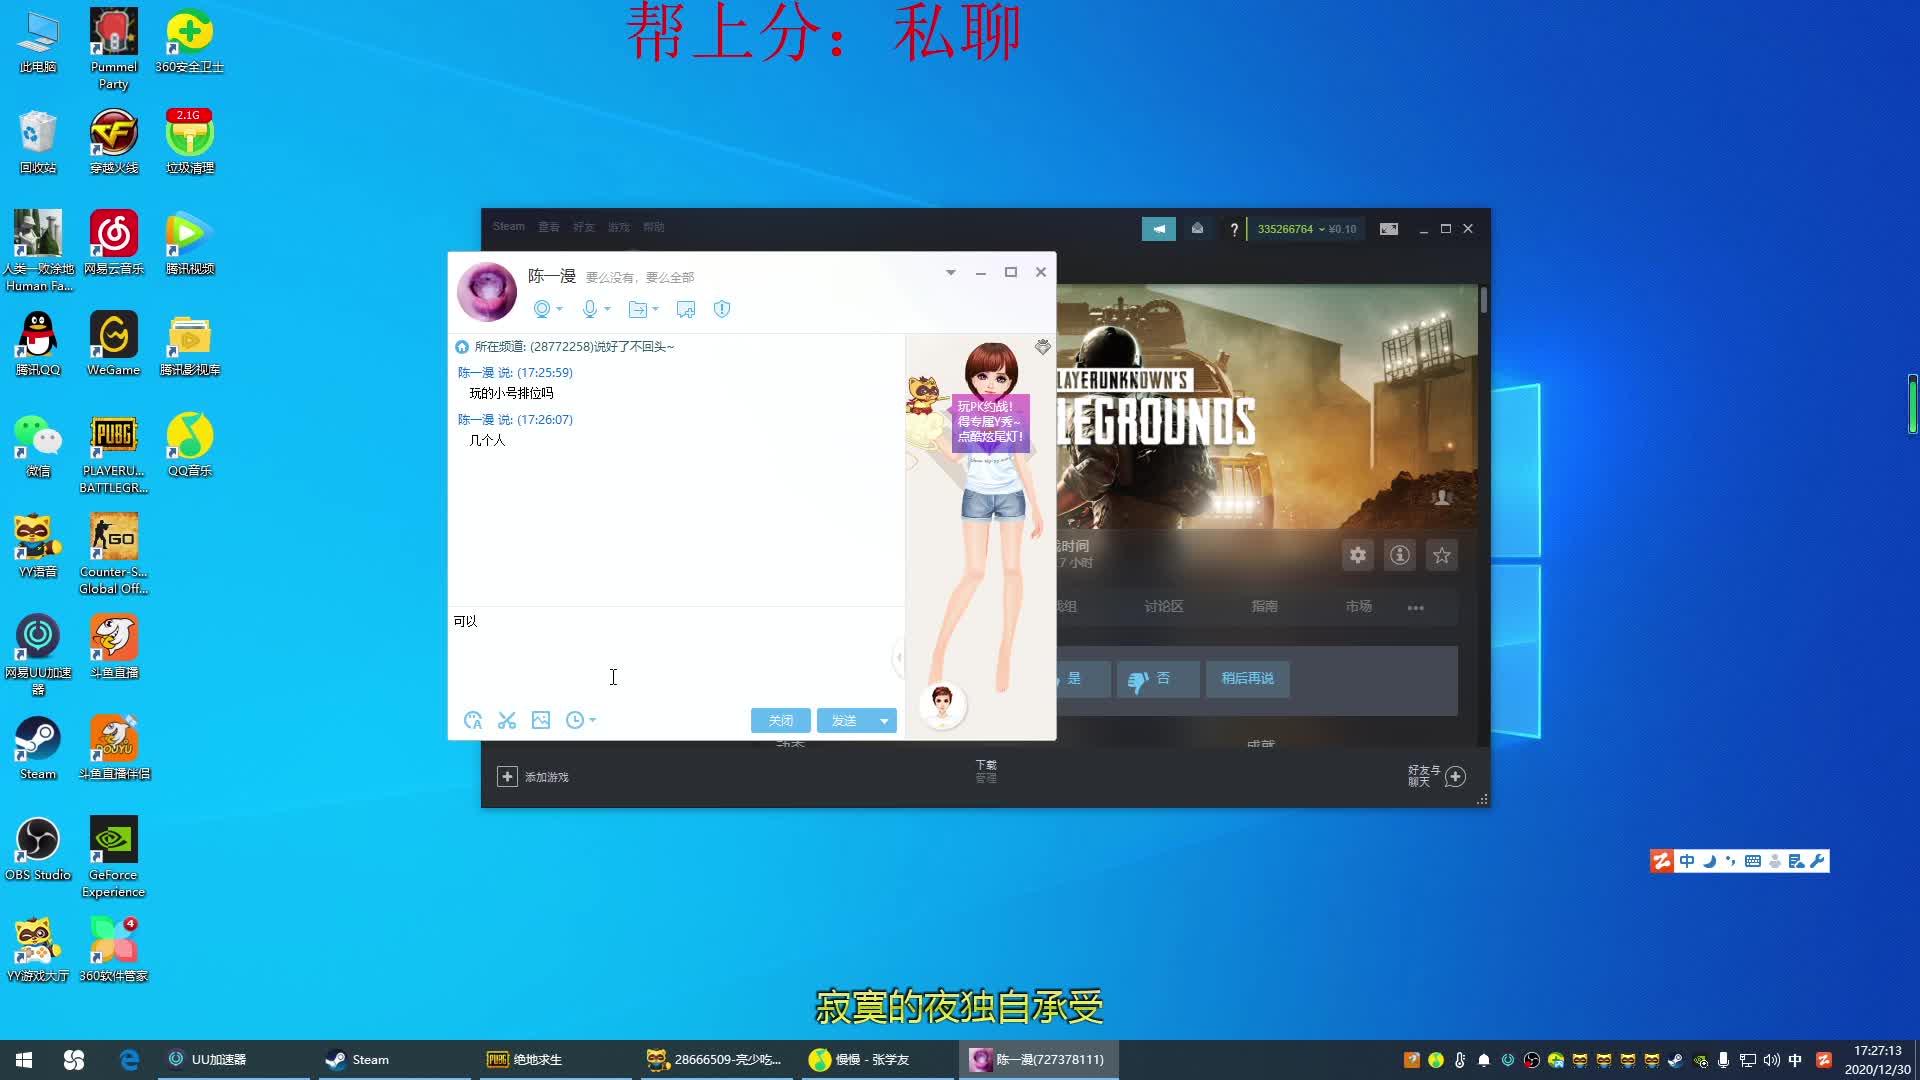The image size is (1920, 1080).
Task: Open Steam 下载 管理 section
Action: click(x=986, y=771)
